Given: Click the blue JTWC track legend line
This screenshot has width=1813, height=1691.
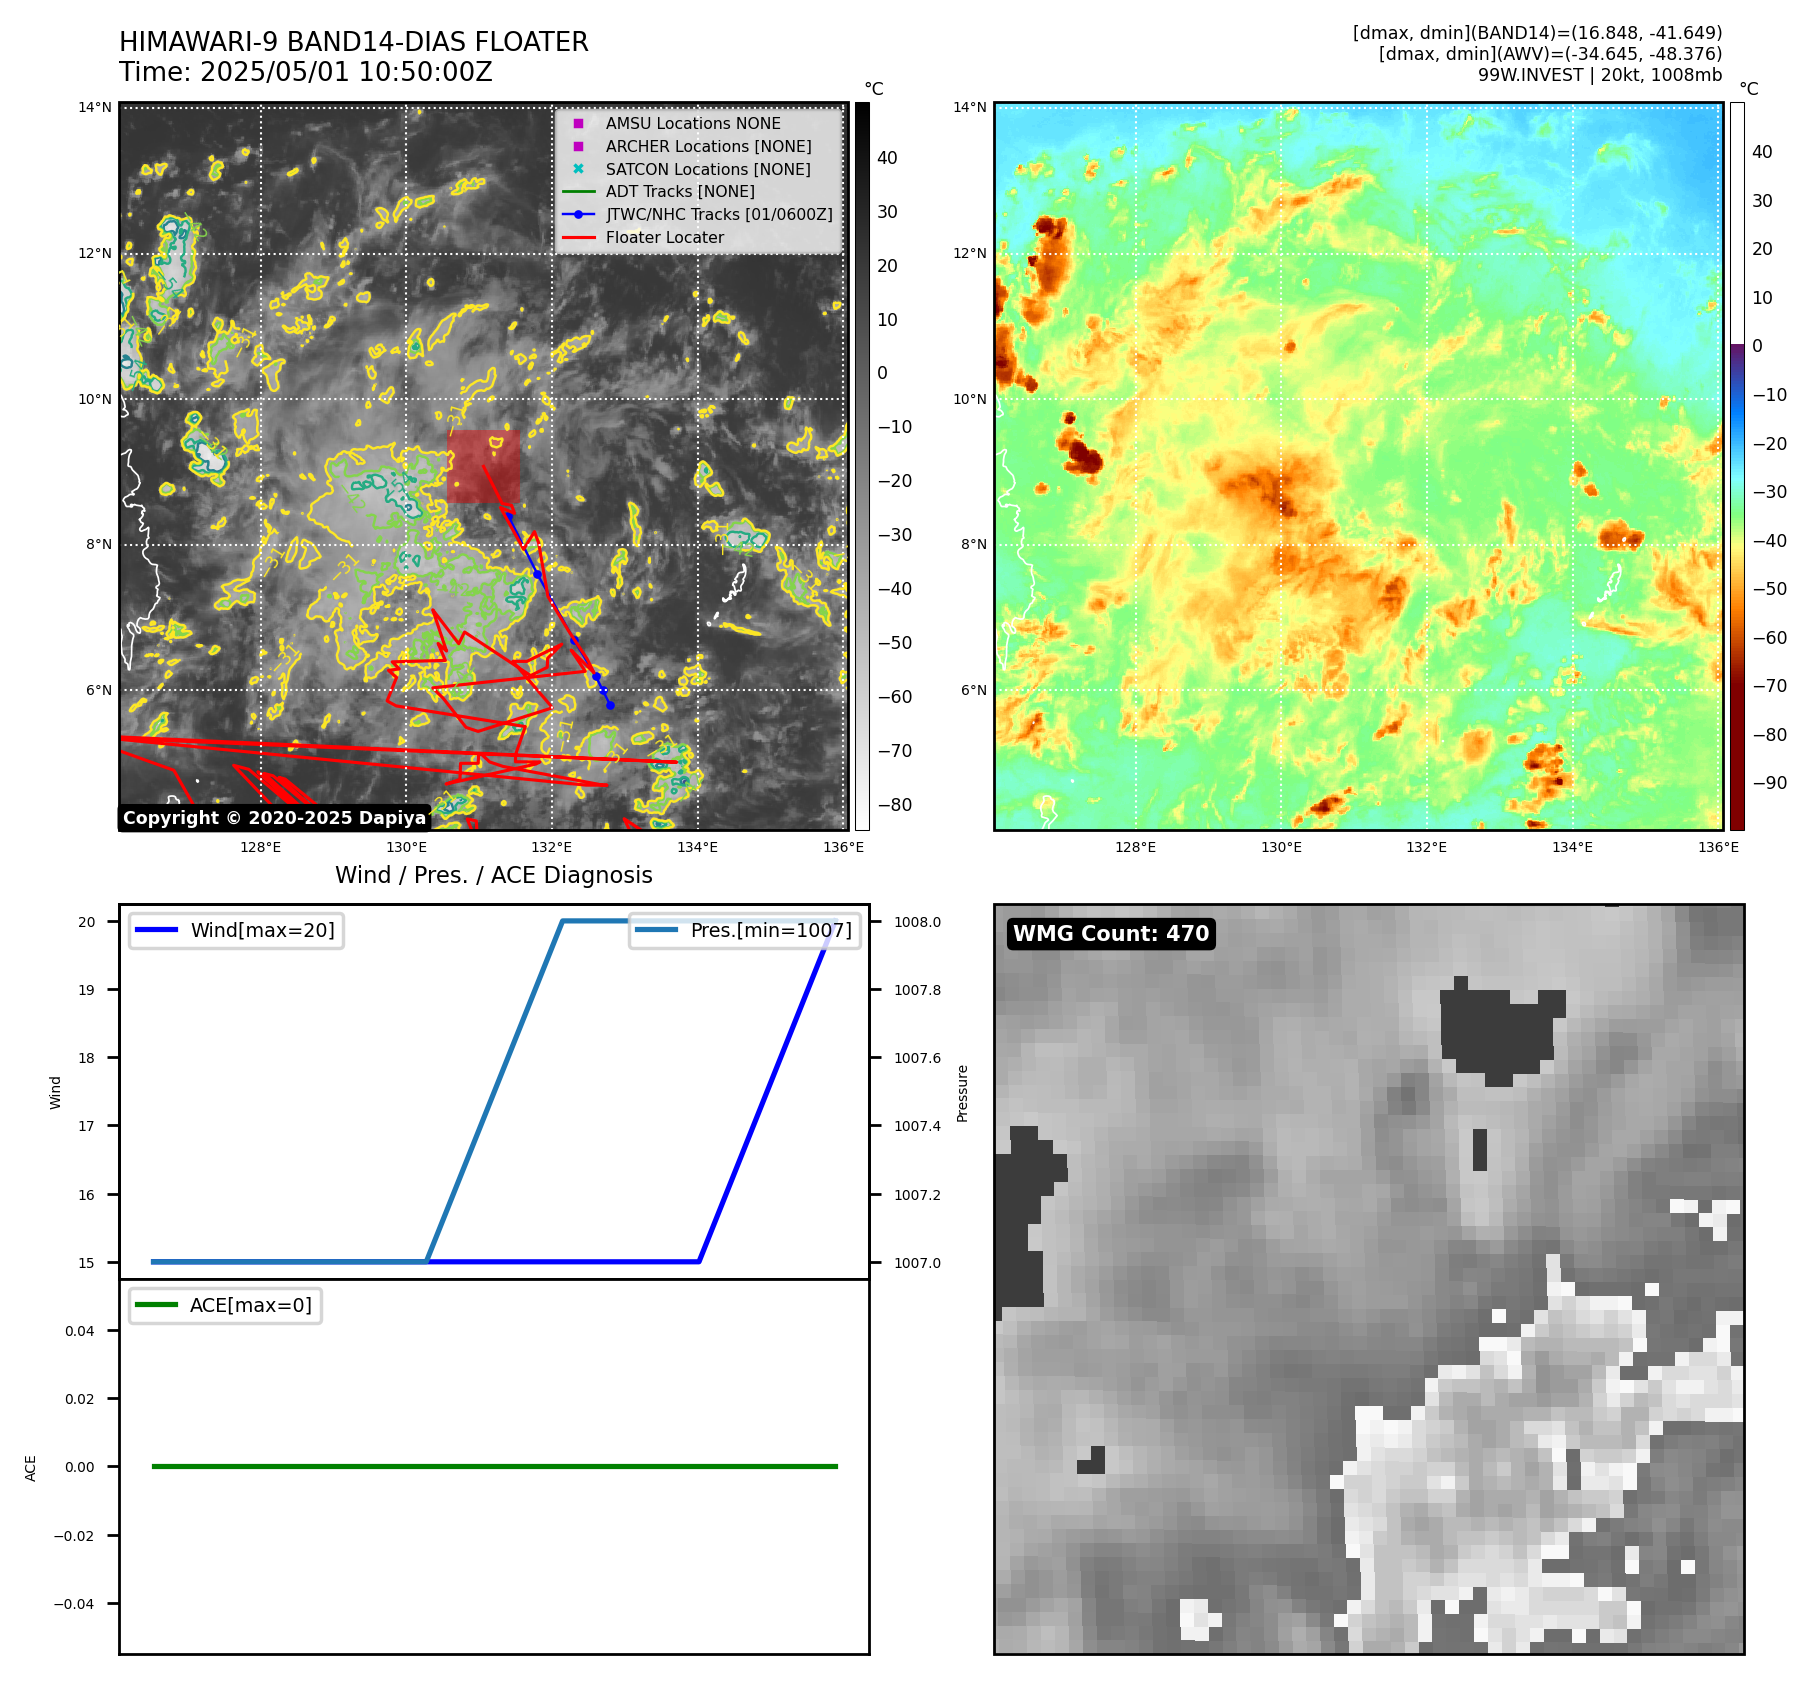Looking at the screenshot, I should (x=578, y=214).
